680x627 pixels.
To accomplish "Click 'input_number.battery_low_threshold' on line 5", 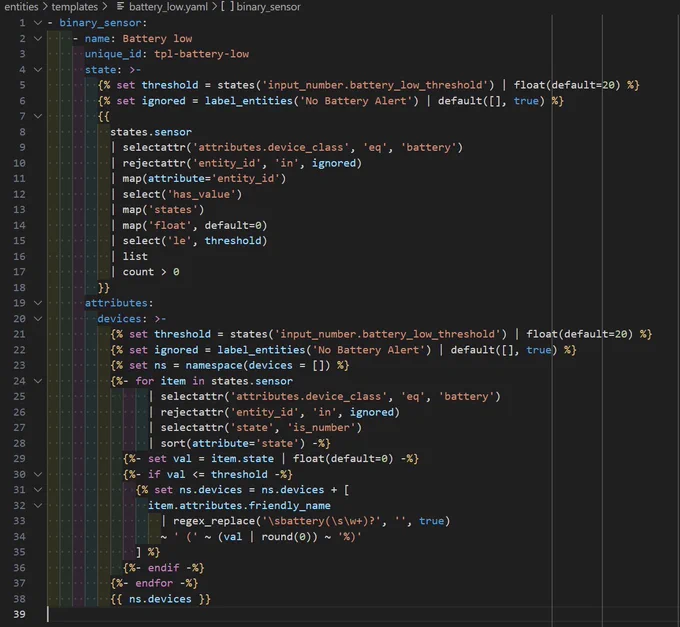I will point(375,85).
